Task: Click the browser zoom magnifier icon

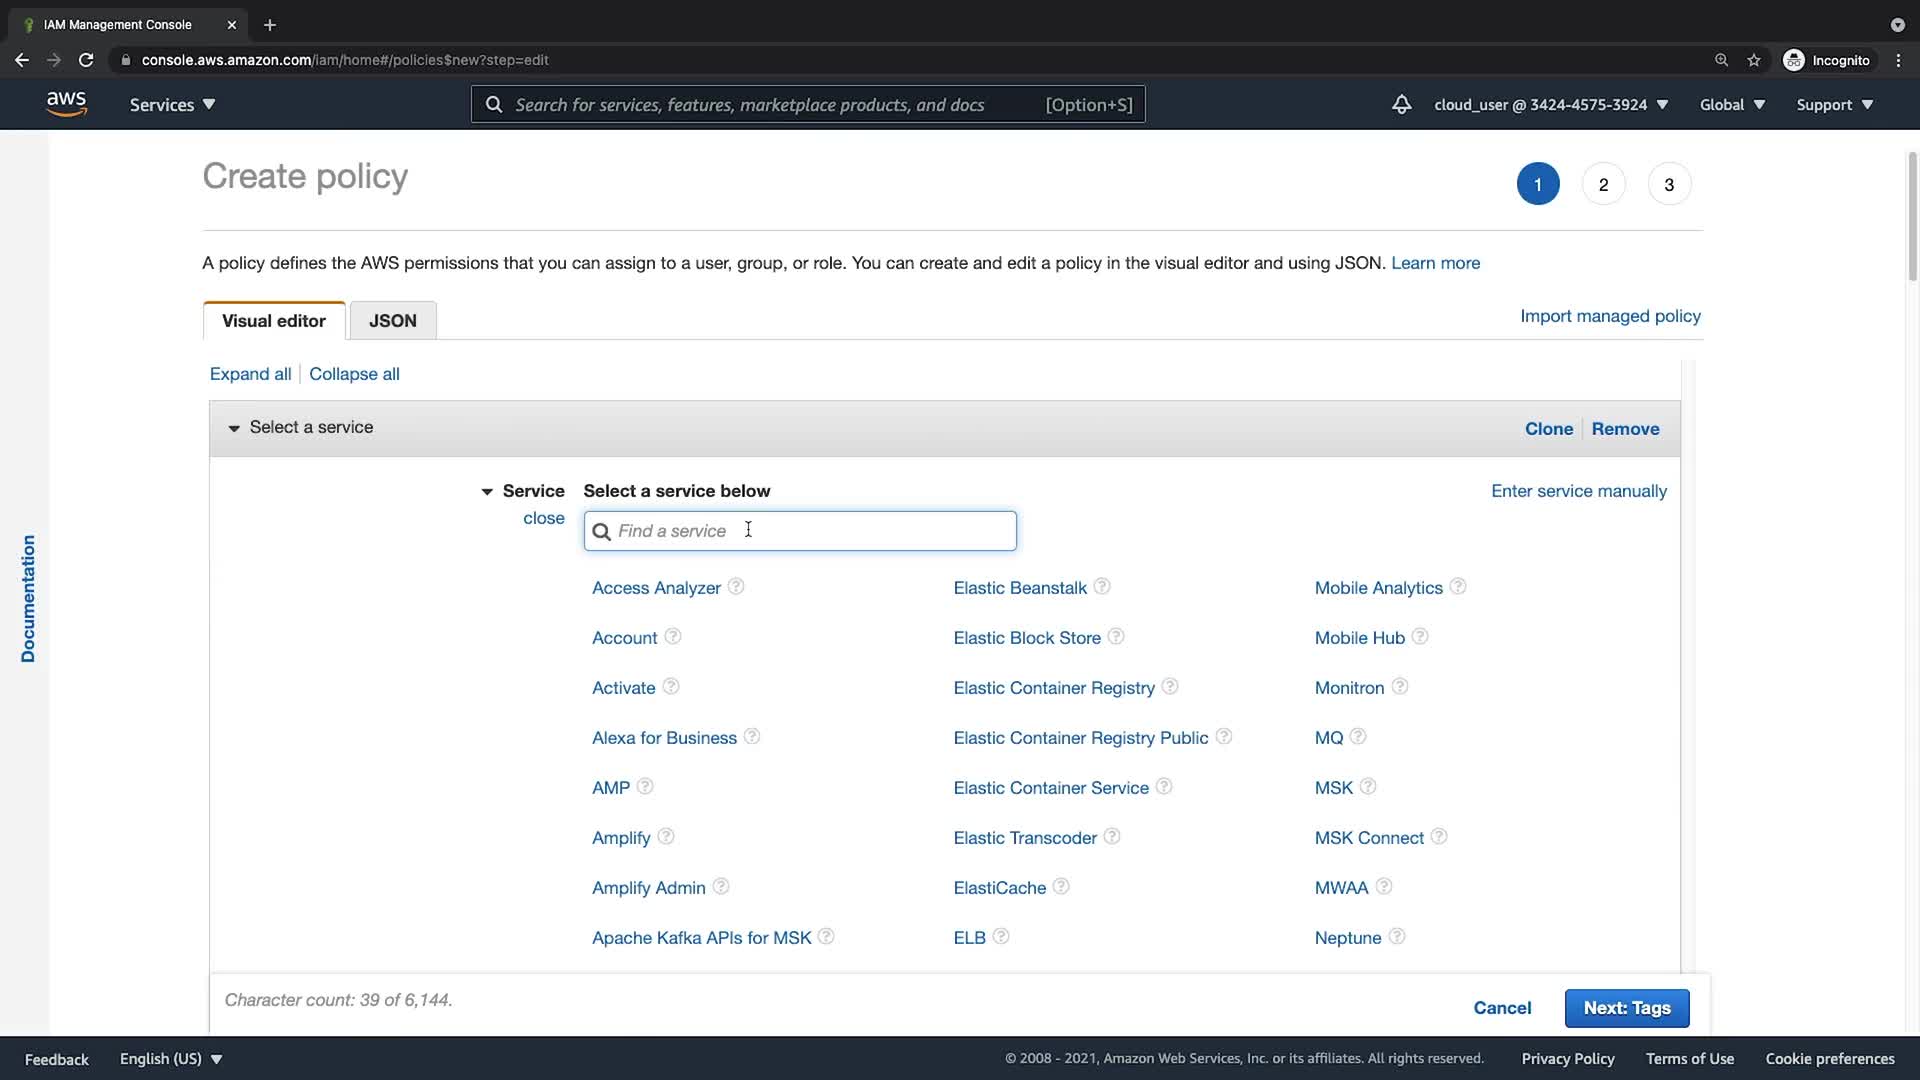Action: click(1721, 60)
